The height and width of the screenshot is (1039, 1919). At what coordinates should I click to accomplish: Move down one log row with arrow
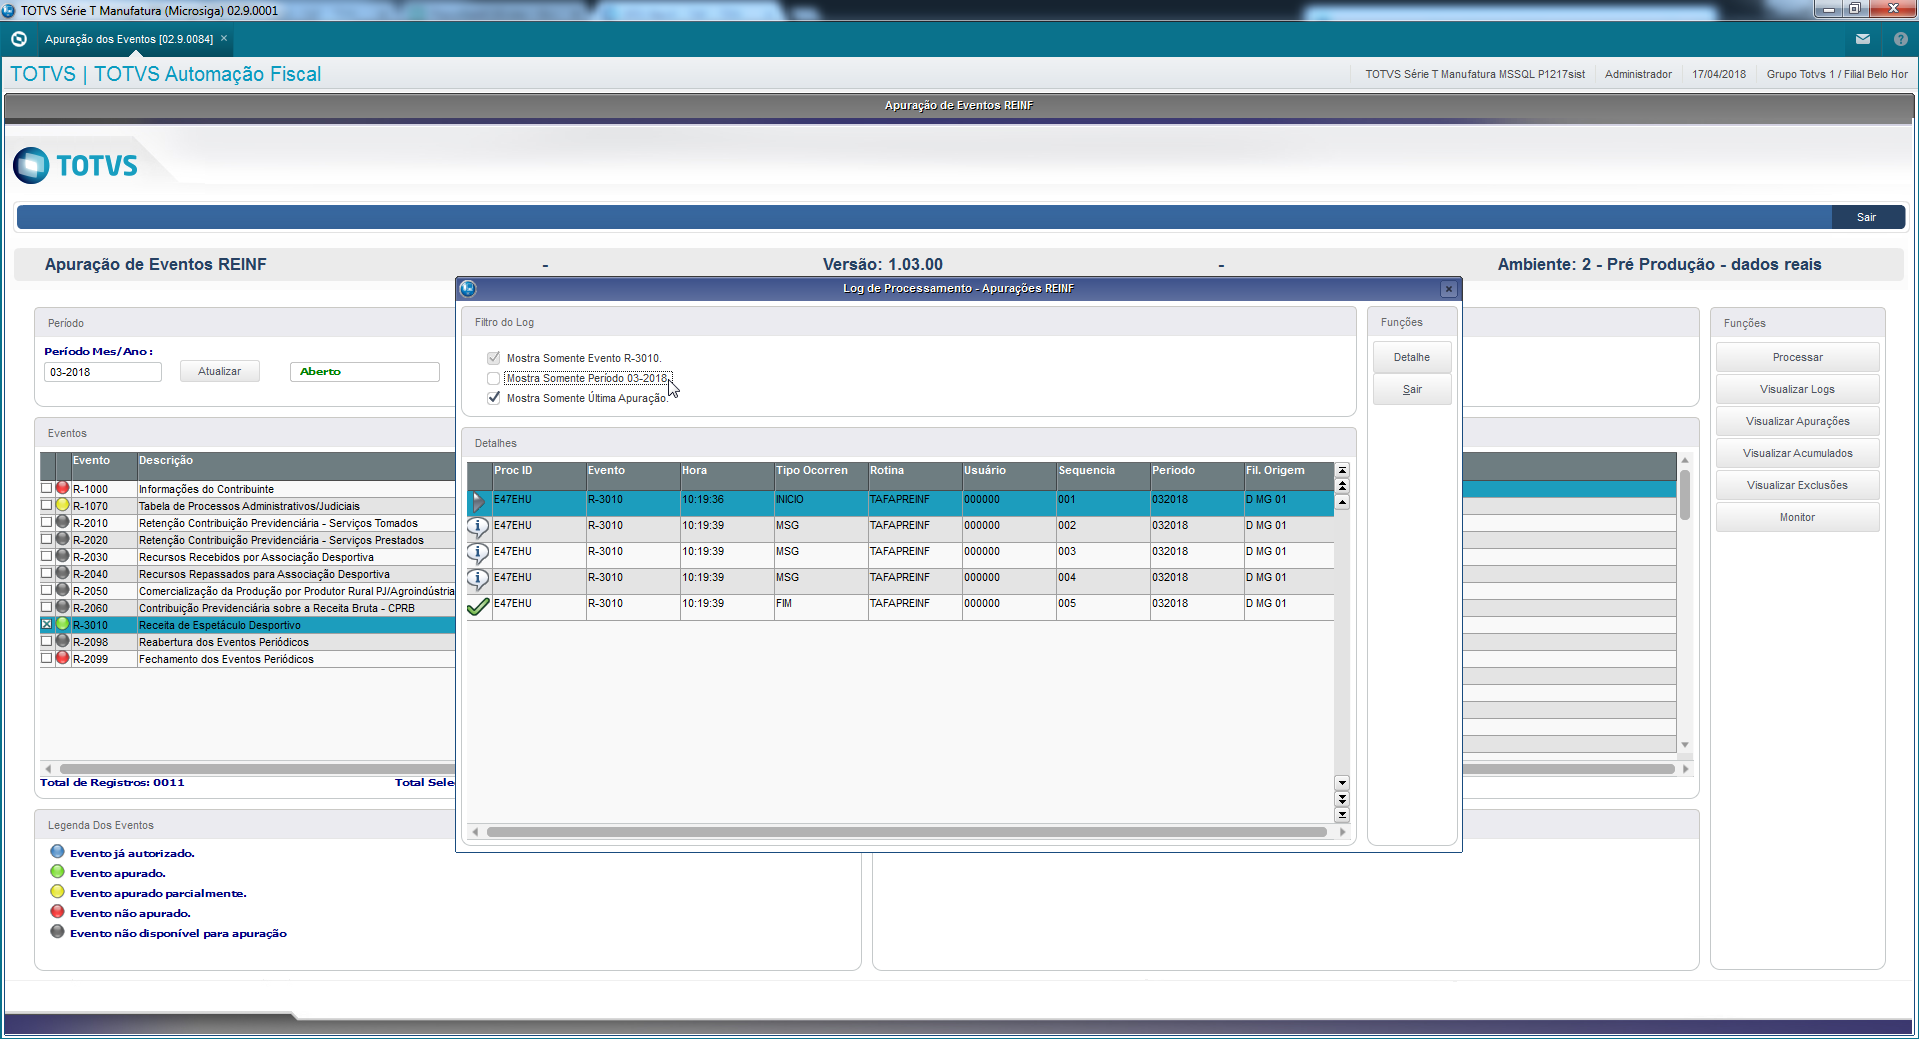point(1342,783)
